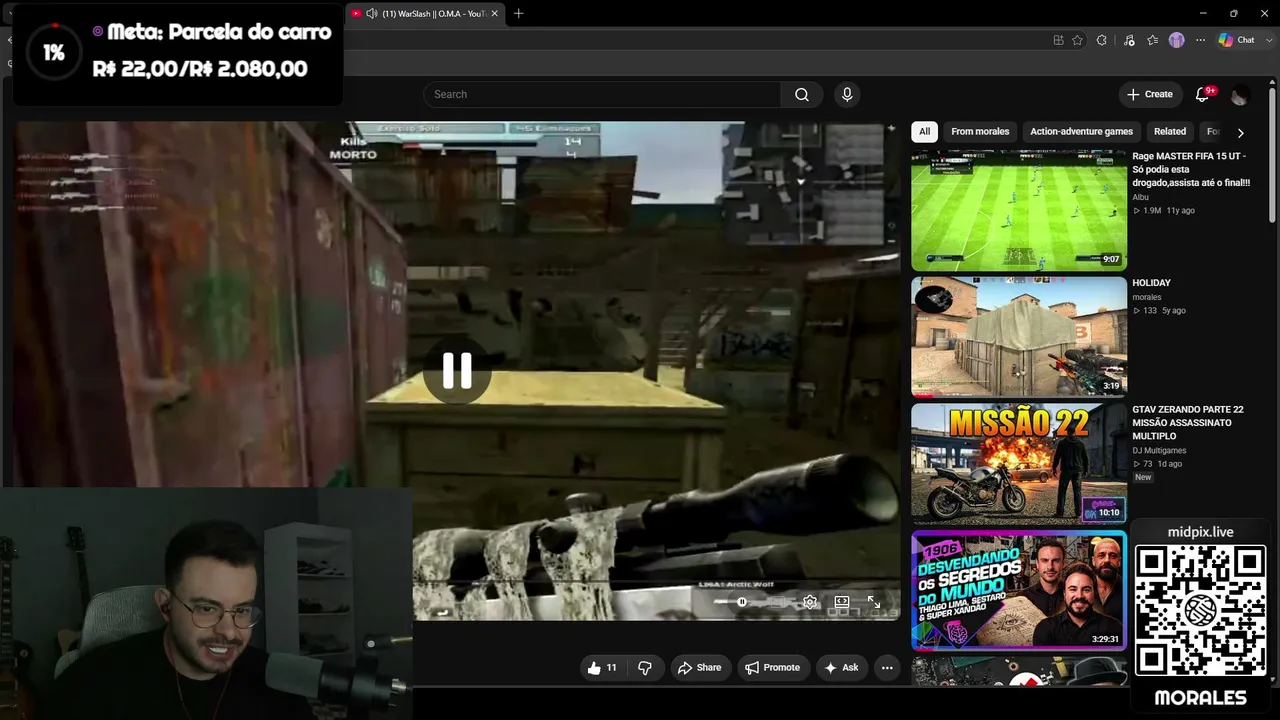Open the split screen icon in address bar
1280x720 pixels.
point(1058,40)
